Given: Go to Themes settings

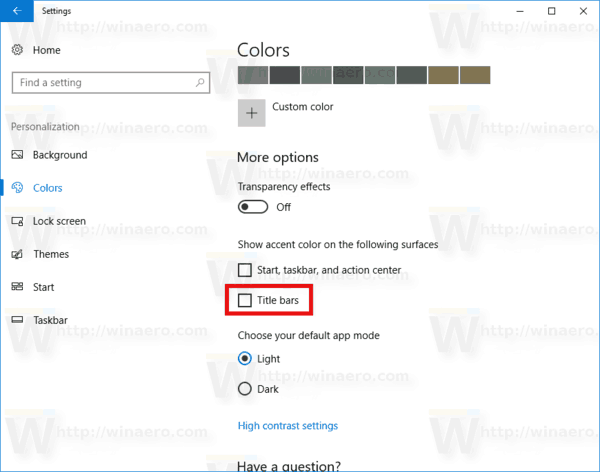Looking at the screenshot, I should coord(51,254).
